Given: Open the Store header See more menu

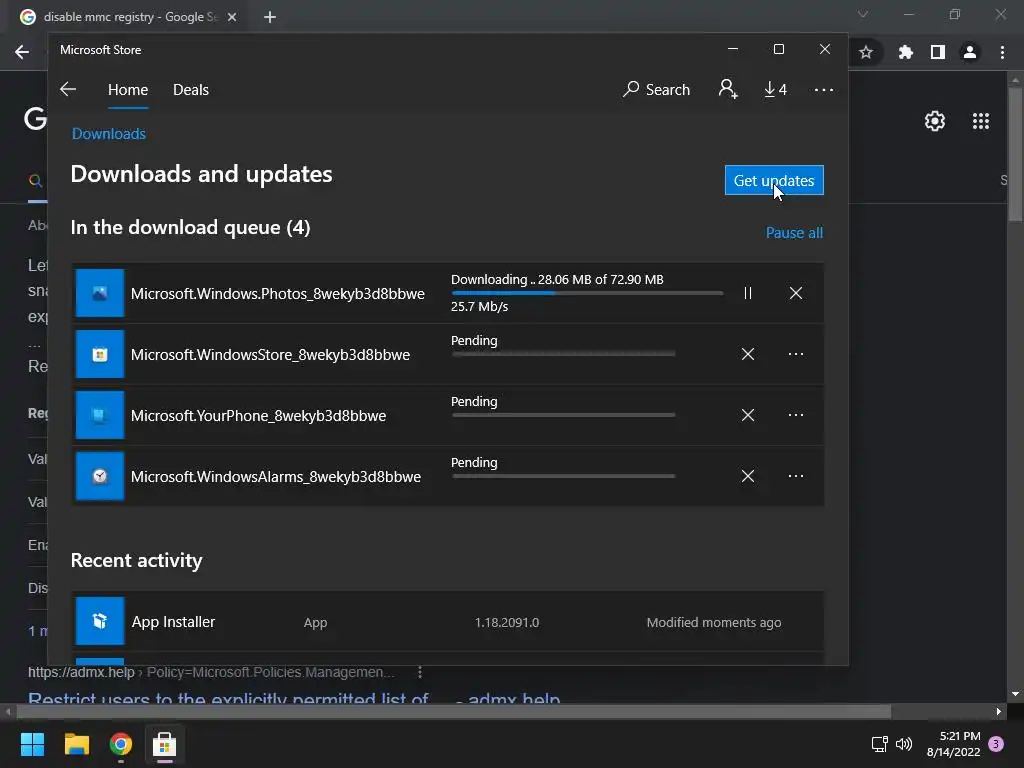Looking at the screenshot, I should [x=824, y=89].
